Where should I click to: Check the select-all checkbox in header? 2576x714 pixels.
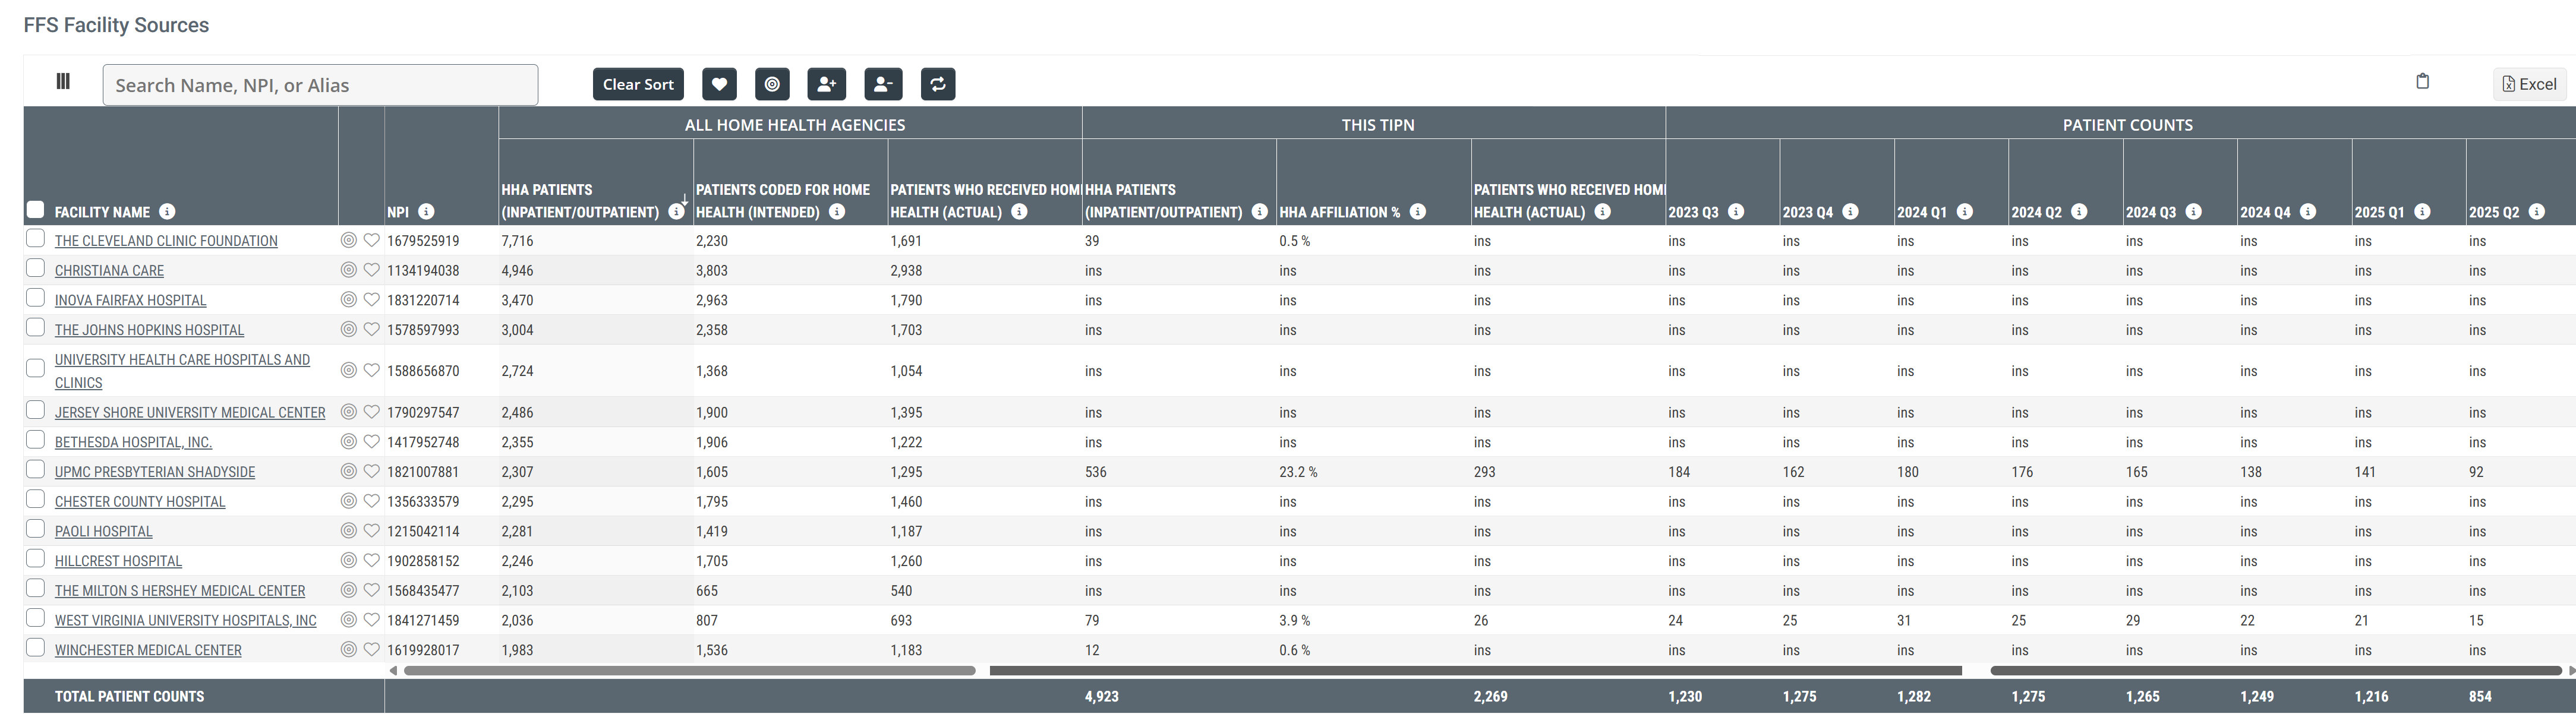[35, 209]
